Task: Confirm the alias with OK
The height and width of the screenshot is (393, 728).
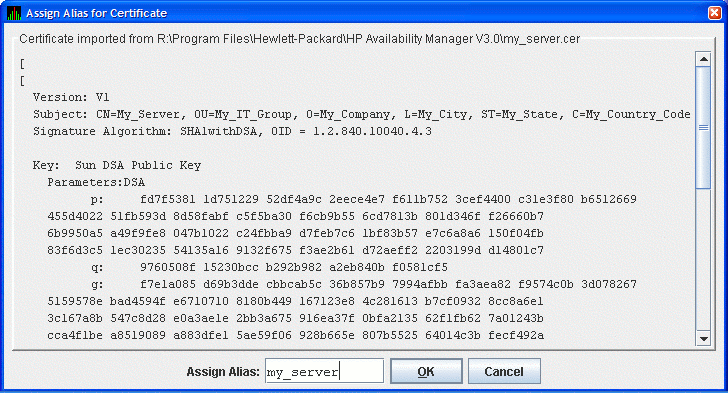Action: coord(426,371)
